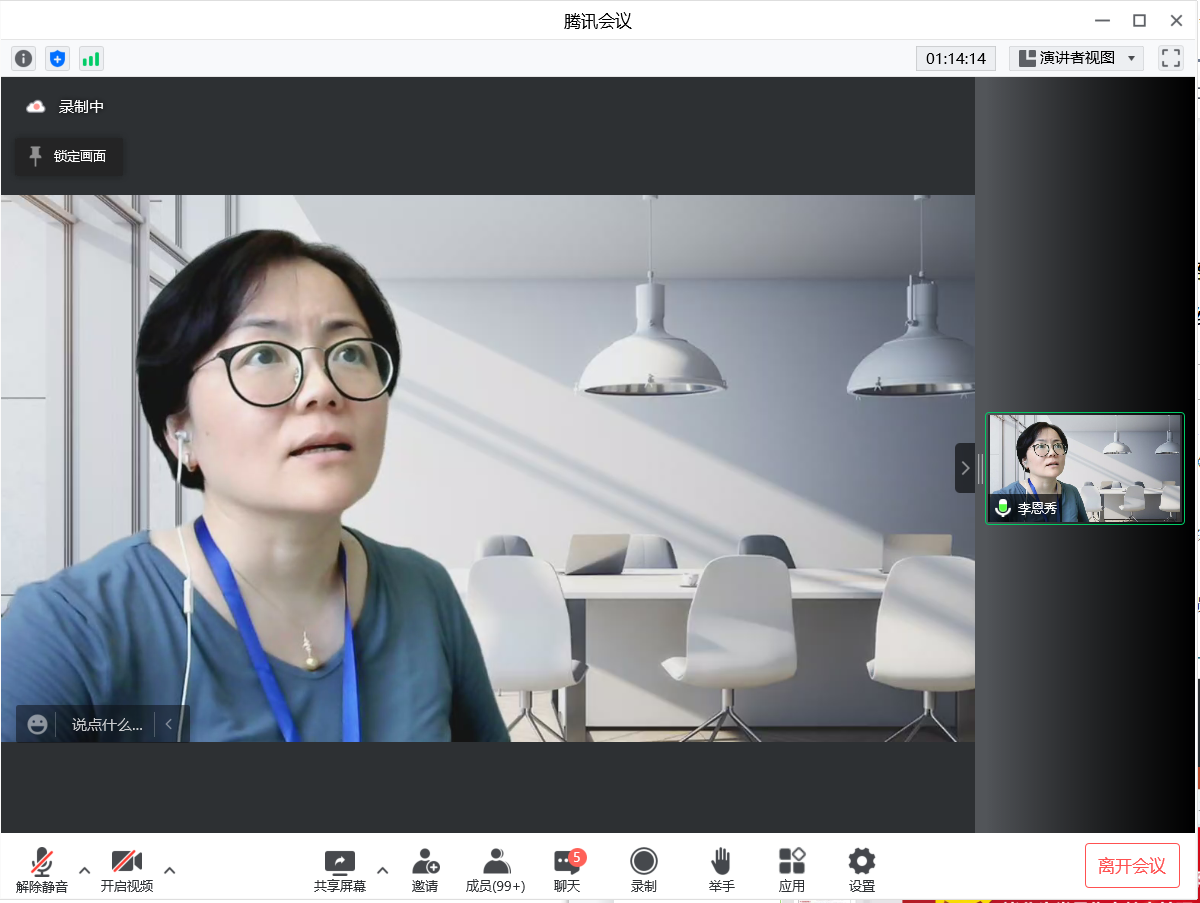
Task: Raise hand with 举手 button
Action: (x=721, y=870)
